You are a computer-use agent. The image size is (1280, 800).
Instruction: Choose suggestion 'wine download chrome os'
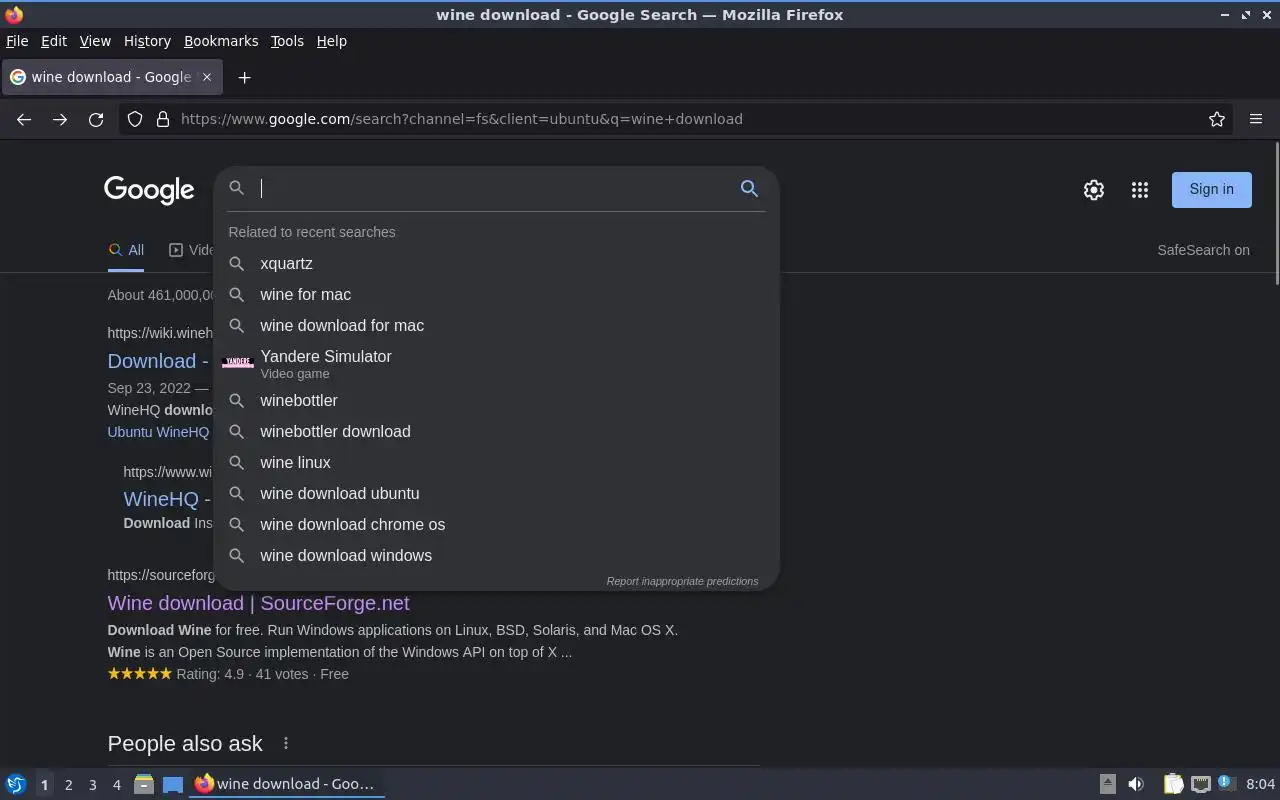point(496,524)
